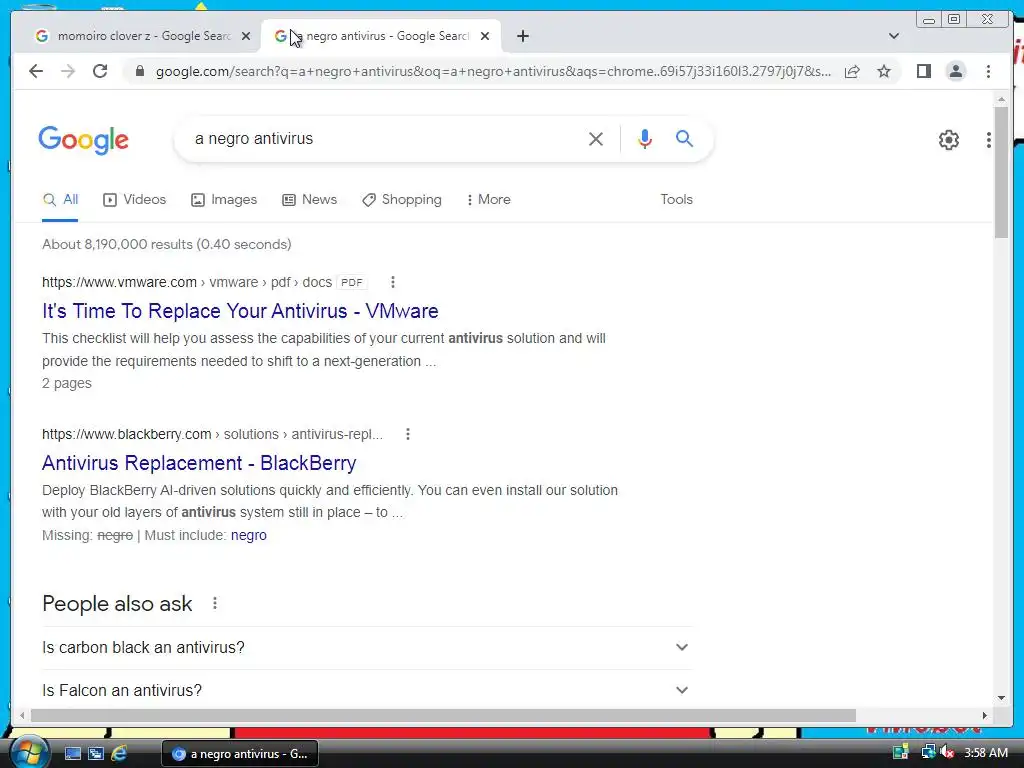Screen dimensions: 1024x768
Task: Open a new tab with plus button
Action: point(522,36)
